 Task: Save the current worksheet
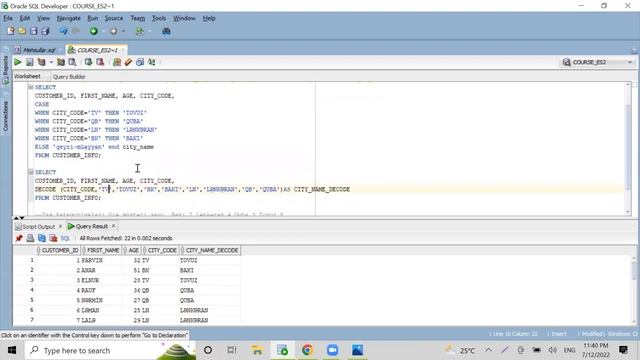click(x=33, y=31)
